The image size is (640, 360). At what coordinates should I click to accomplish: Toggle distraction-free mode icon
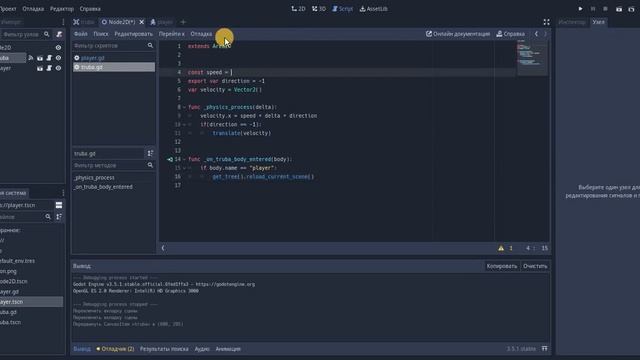pyautogui.click(x=546, y=22)
